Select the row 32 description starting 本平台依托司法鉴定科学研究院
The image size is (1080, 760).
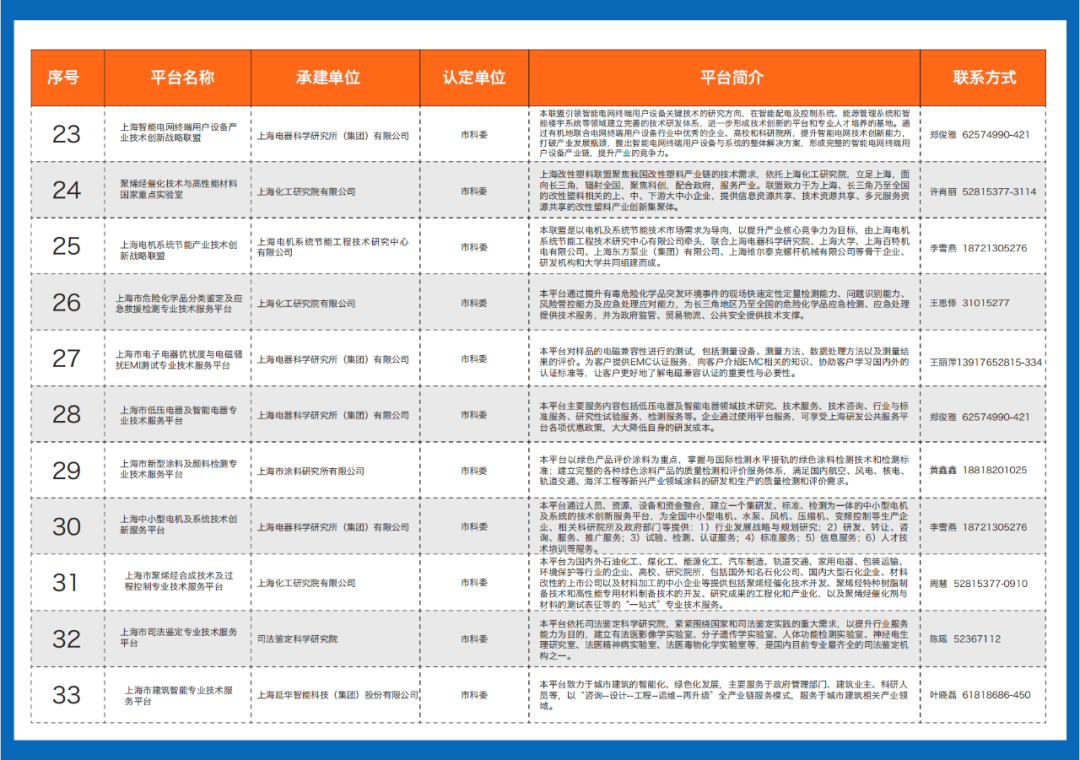point(725,639)
